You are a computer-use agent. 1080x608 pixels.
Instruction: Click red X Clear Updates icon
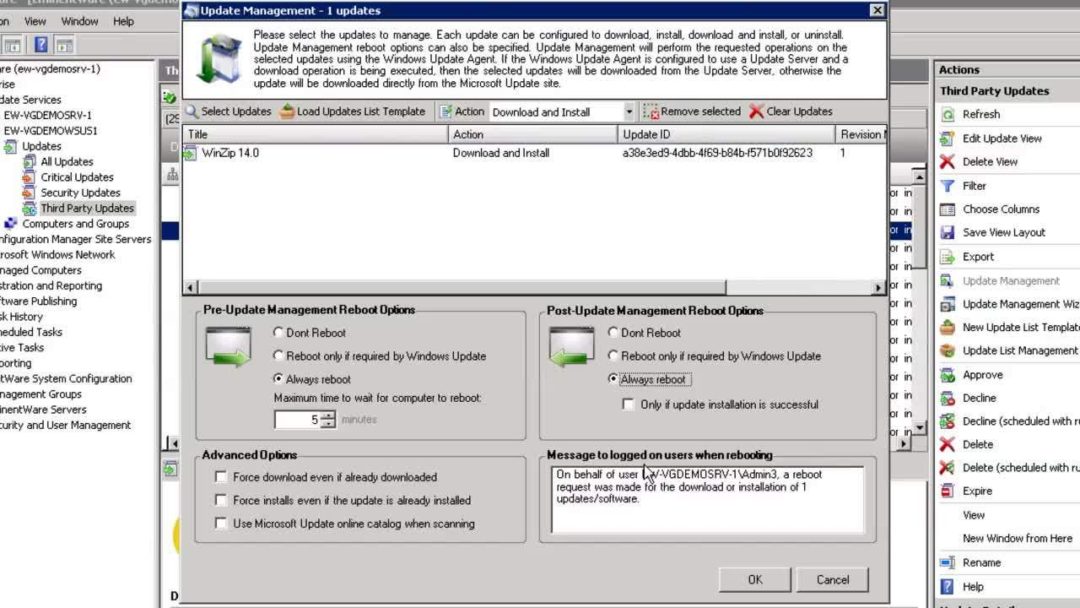click(756, 112)
